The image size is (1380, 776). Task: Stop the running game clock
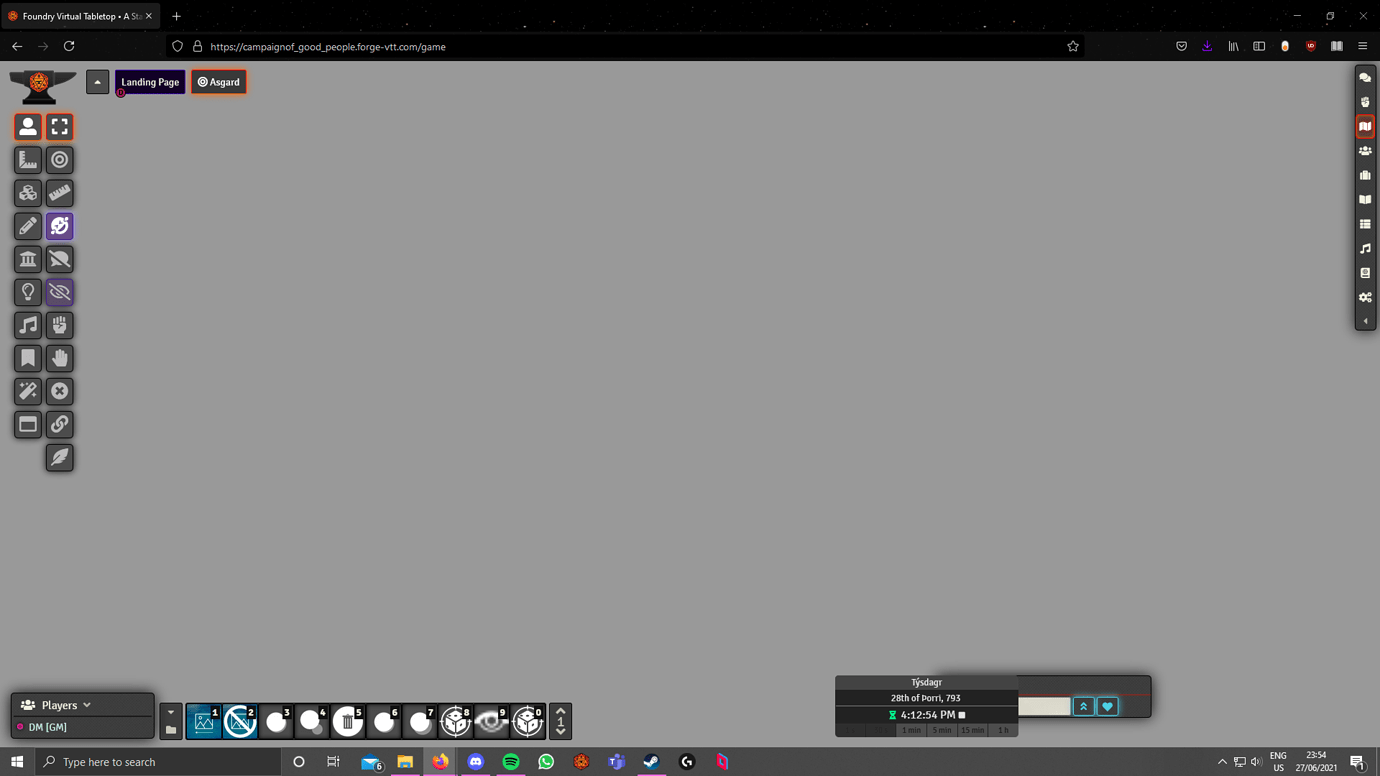(961, 715)
